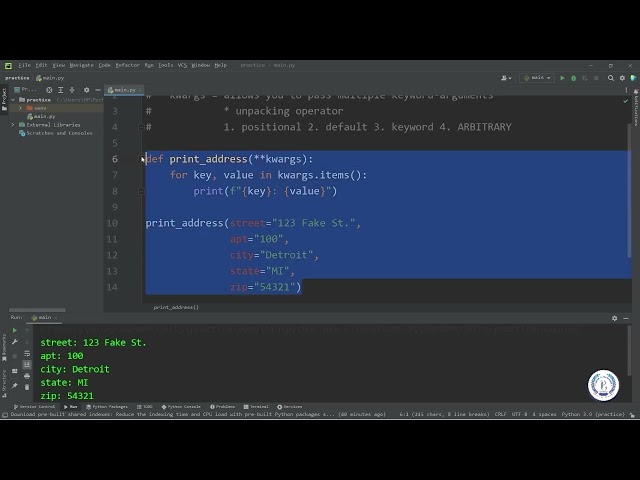Close the main.py editor tab
Viewport: 640px width, 480px height.
(140, 90)
